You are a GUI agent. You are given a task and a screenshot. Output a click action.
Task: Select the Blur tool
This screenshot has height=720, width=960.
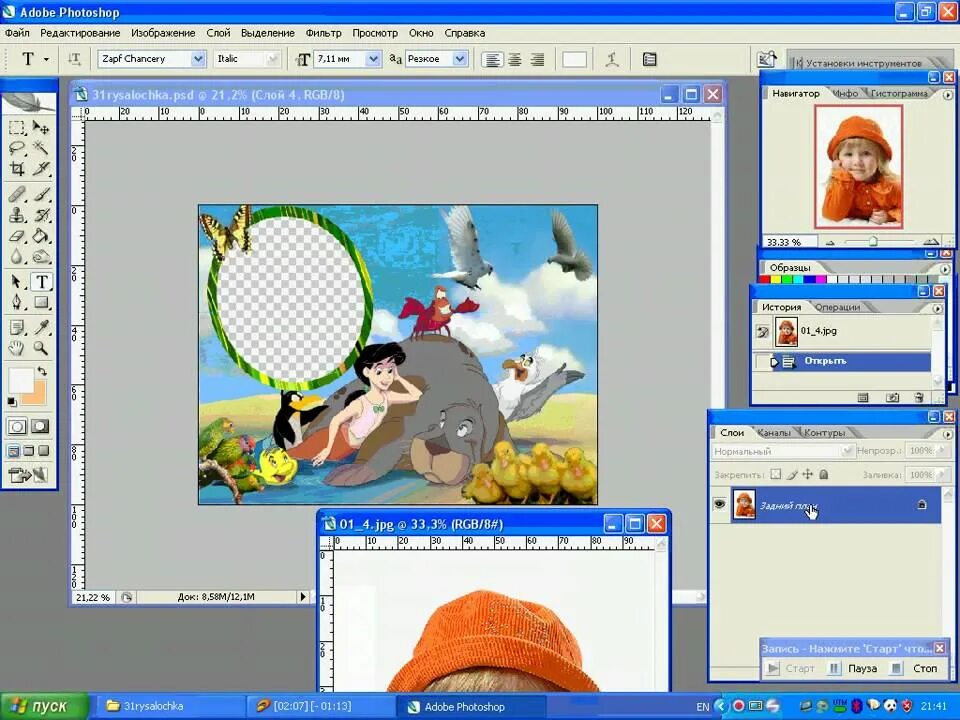17,256
